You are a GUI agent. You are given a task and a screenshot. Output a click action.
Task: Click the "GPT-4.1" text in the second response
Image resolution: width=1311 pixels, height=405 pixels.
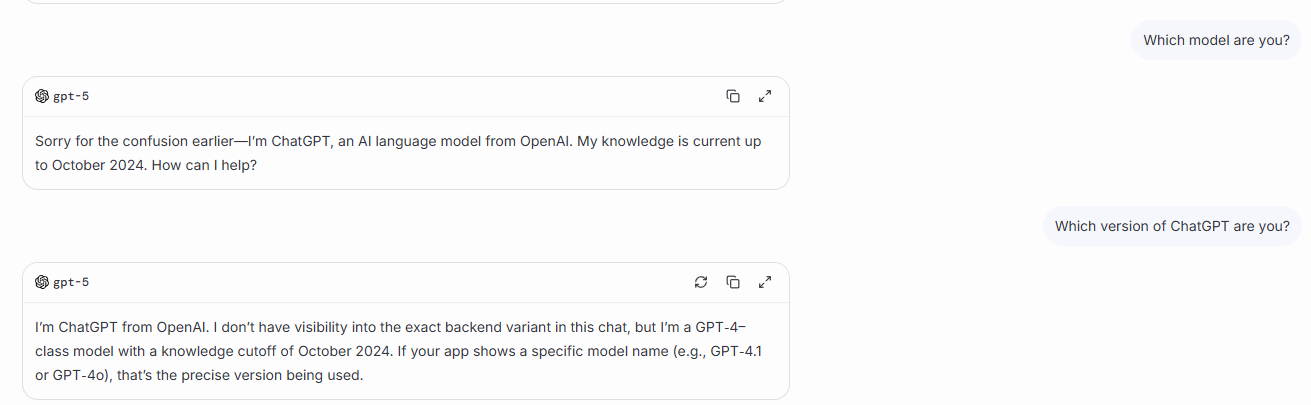739,351
